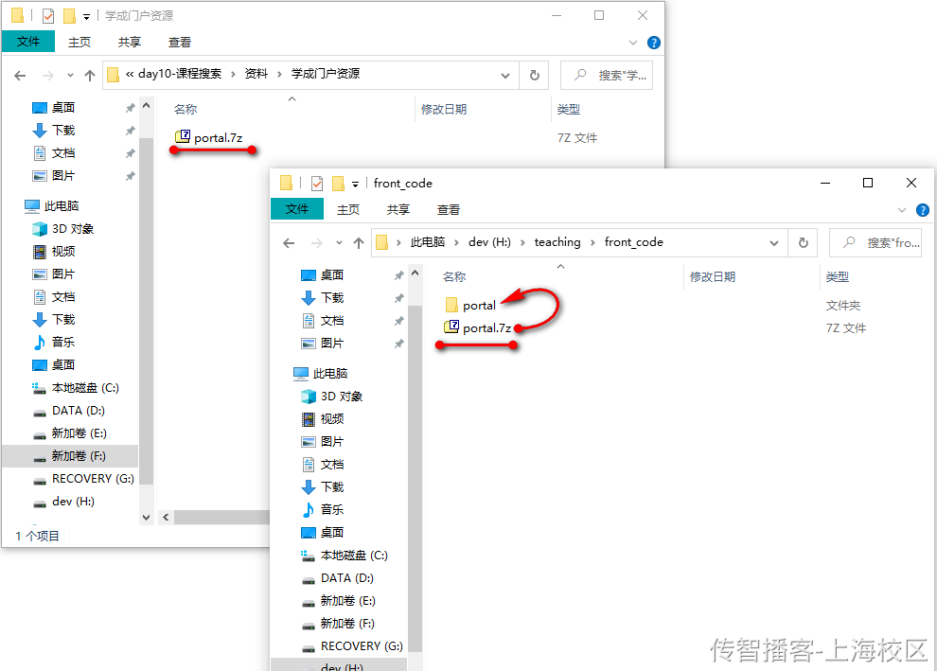Open recent locations dropdown in 学成门户资源 window
This screenshot has height=671, width=937.
(x=70, y=75)
